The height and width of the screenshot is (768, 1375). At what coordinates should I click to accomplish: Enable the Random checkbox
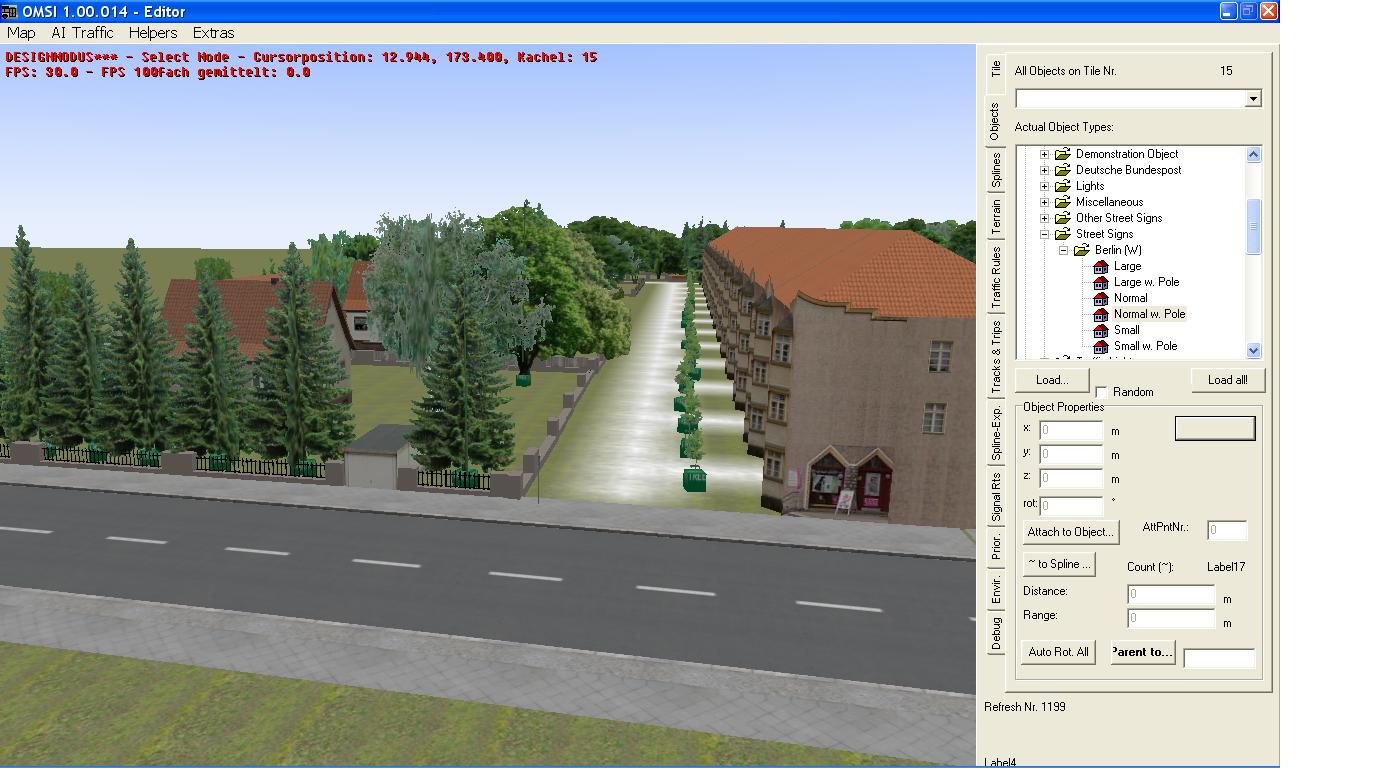(x=1102, y=392)
